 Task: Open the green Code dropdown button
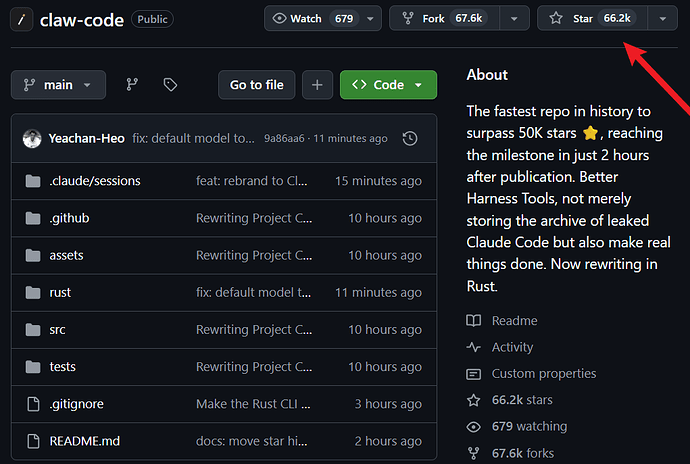coord(388,85)
